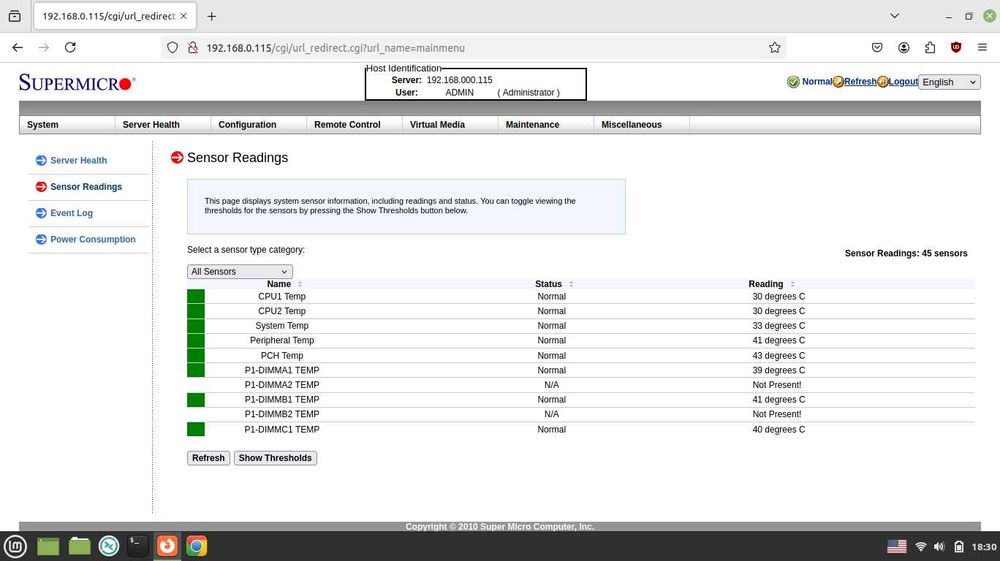This screenshot has height=561, width=1000.
Task: Click the green status square for P1-DIMMB1 TEMP
Action: [x=196, y=399]
